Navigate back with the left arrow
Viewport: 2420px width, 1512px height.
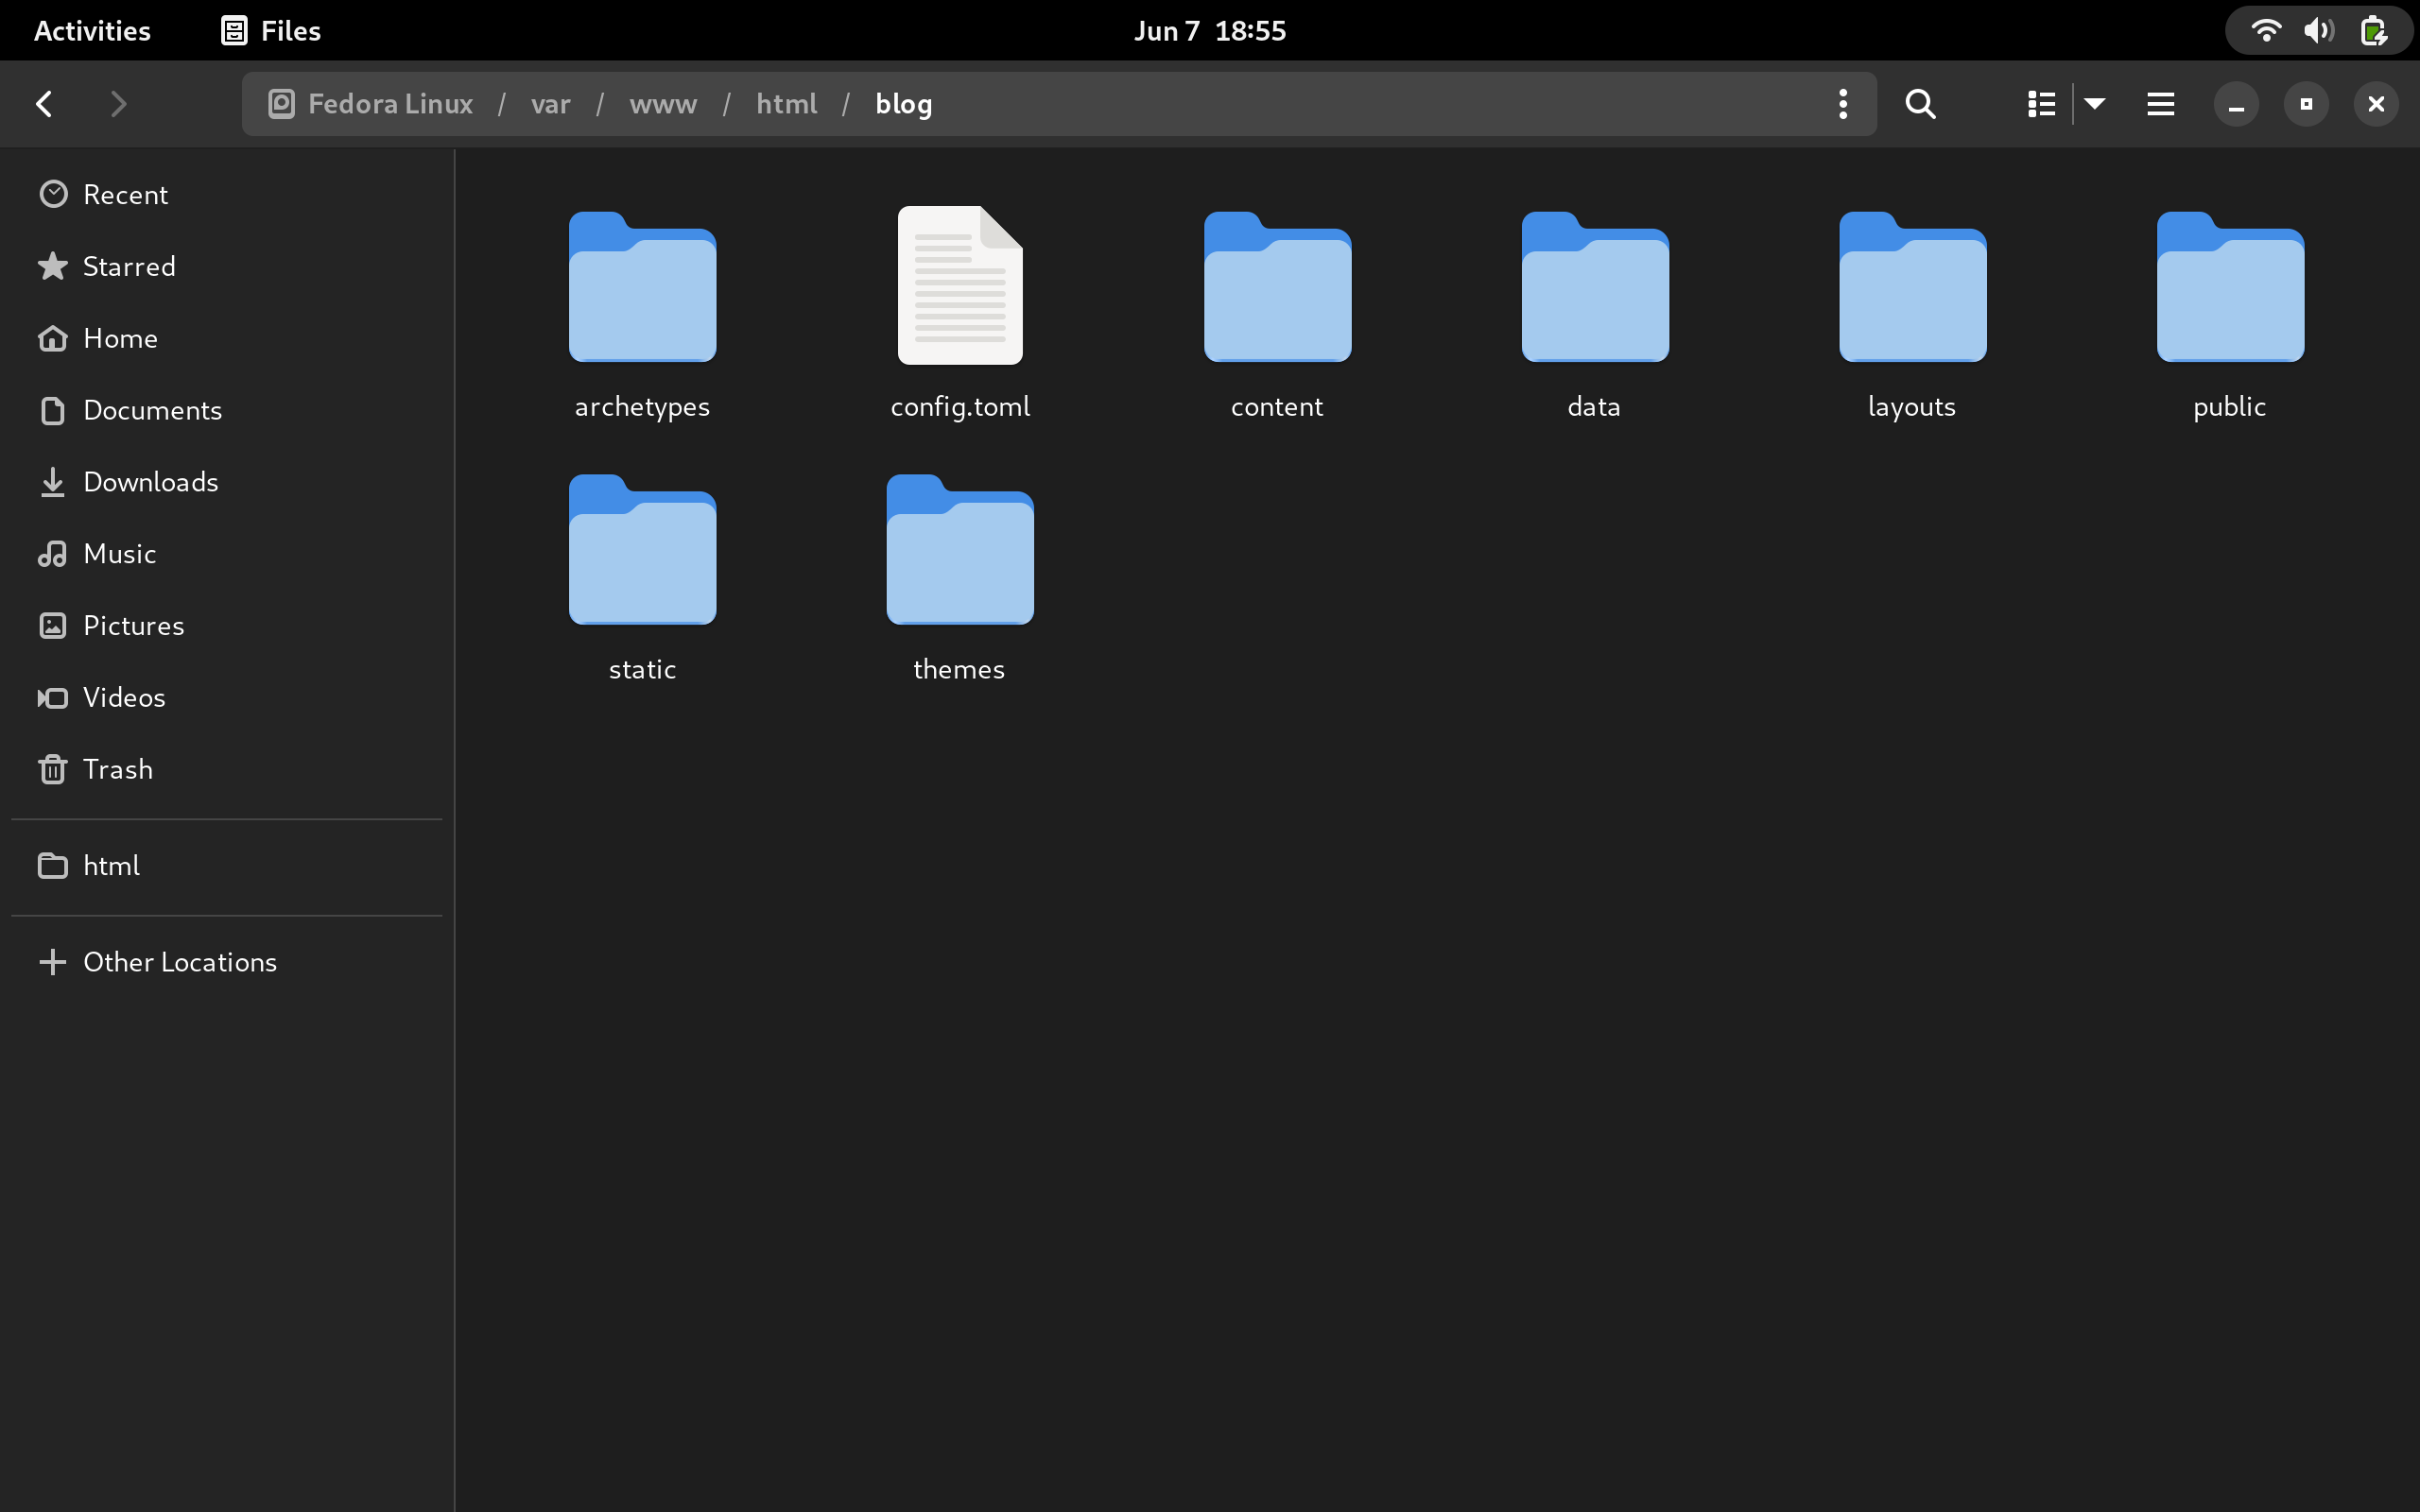(44, 103)
